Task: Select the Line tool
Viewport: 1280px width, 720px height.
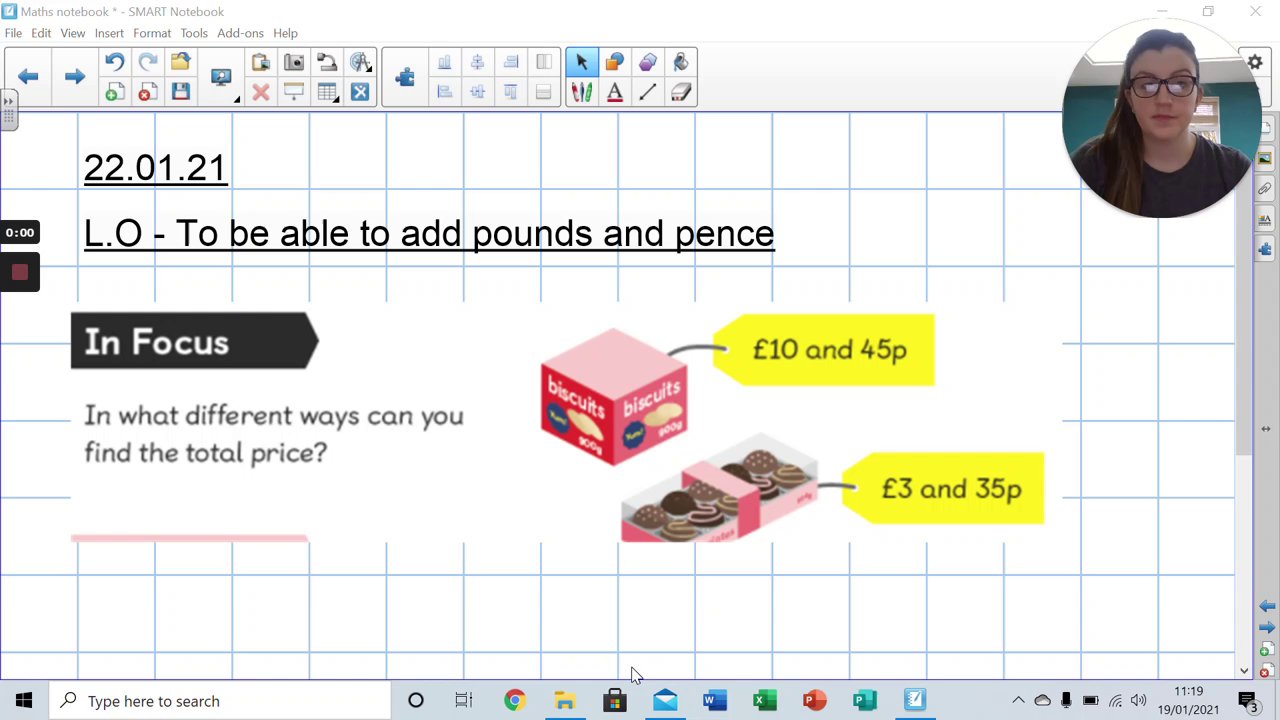Action: [647, 92]
